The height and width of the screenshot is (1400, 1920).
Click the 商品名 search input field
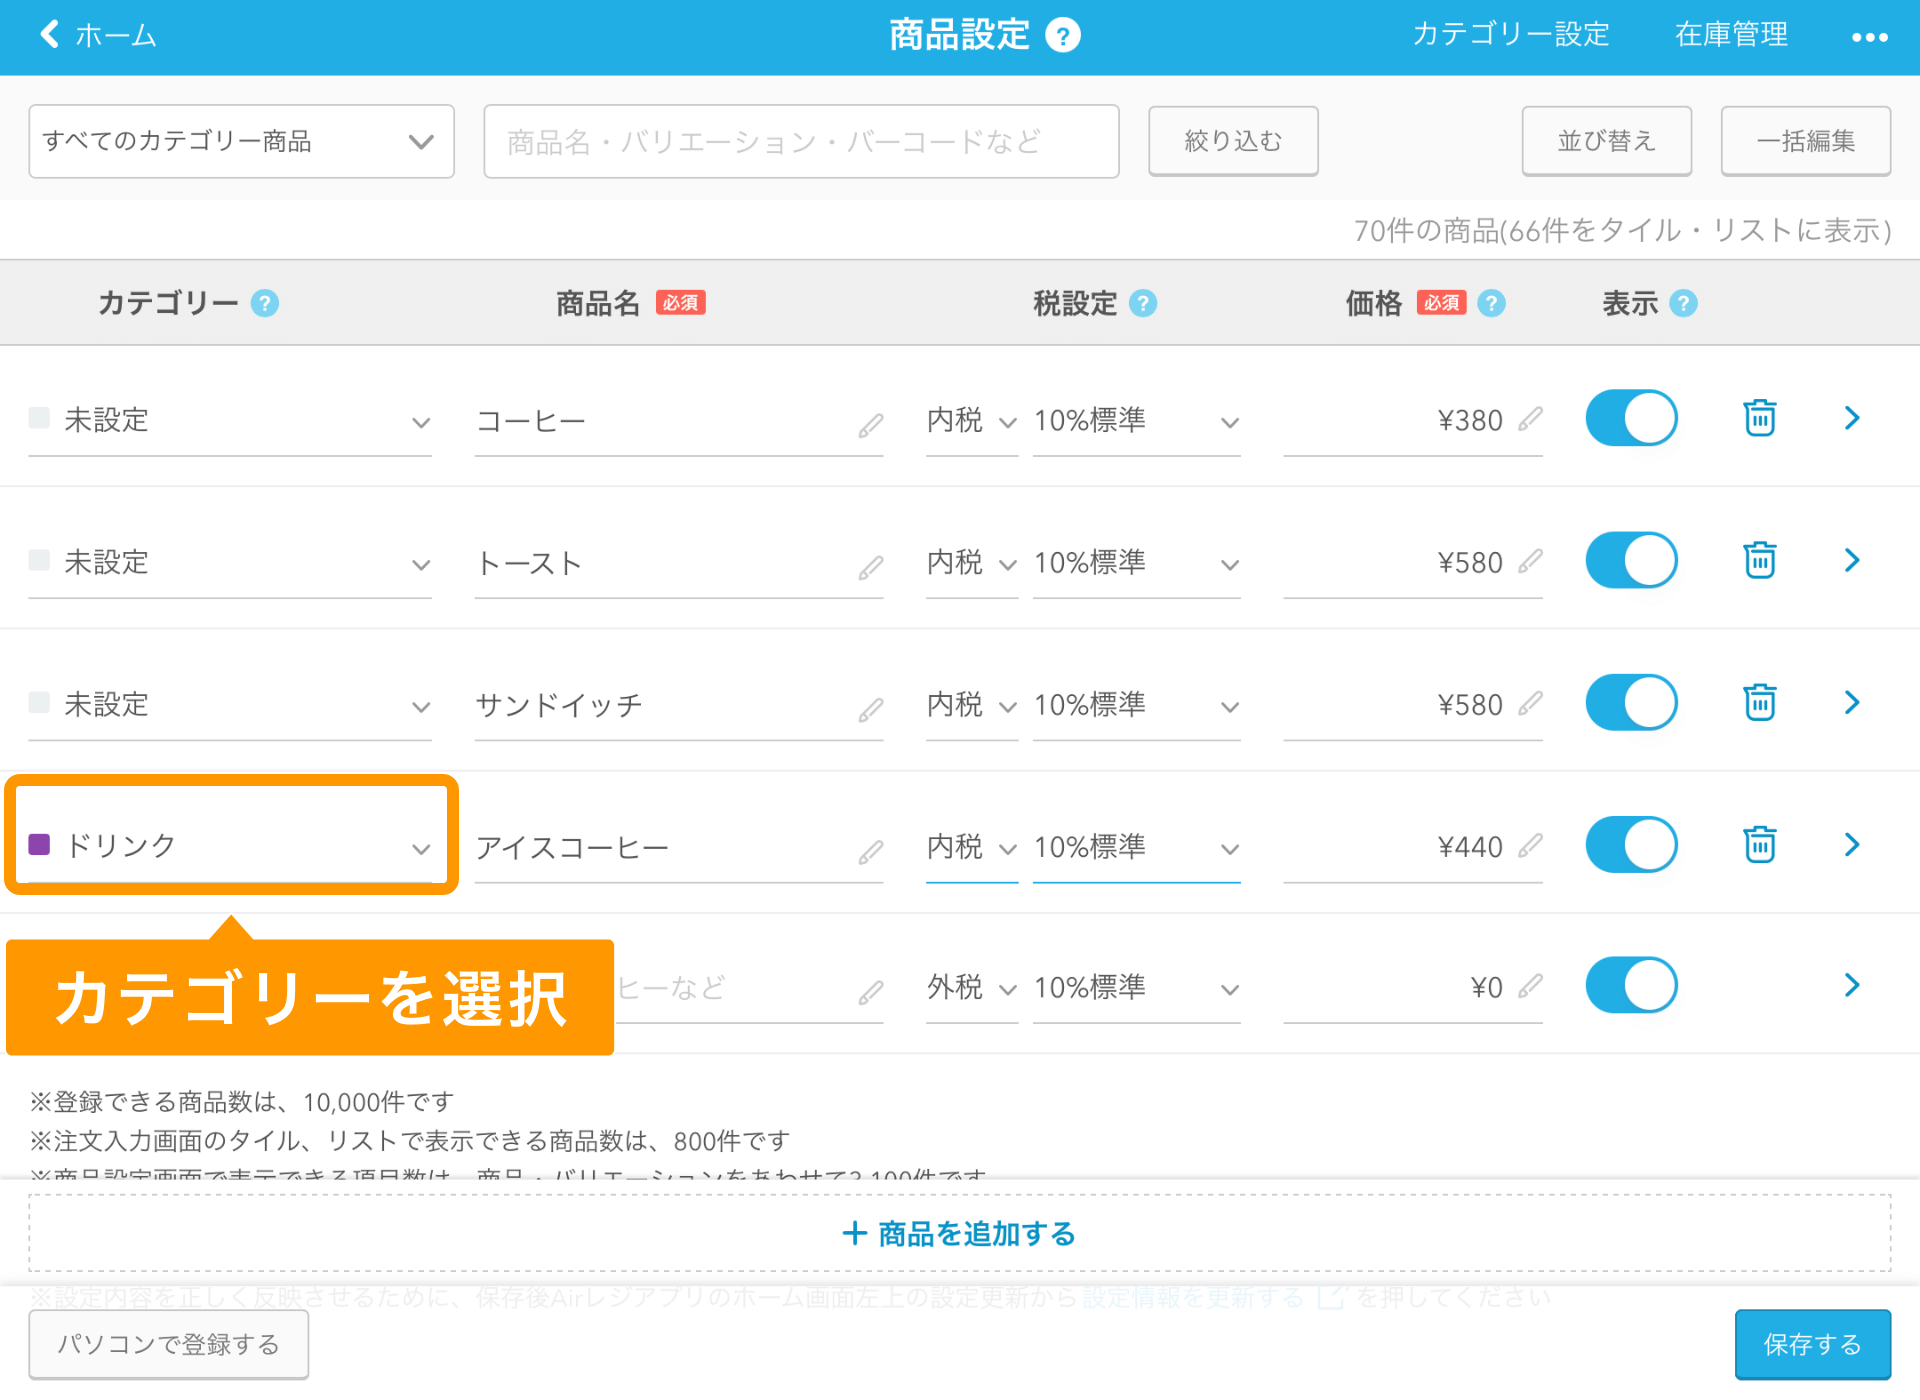pyautogui.click(x=800, y=140)
